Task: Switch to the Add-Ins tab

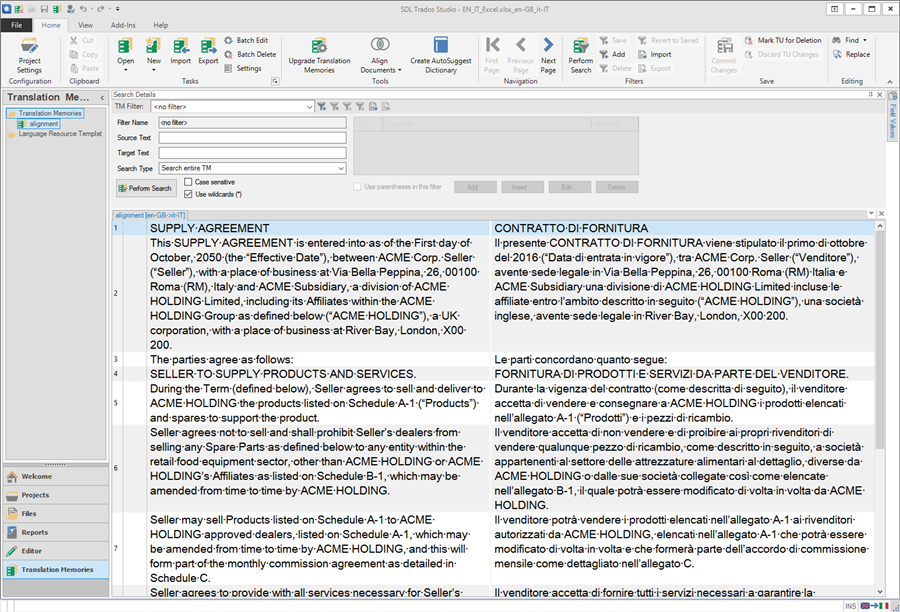Action: coord(123,25)
